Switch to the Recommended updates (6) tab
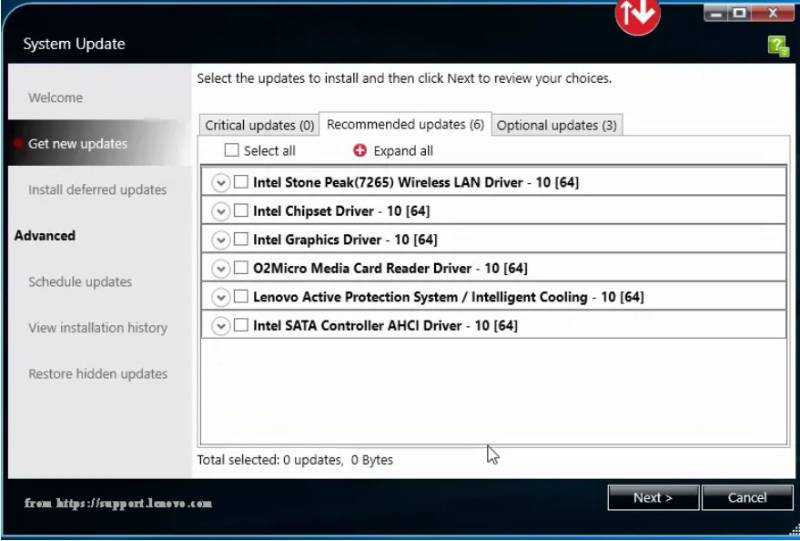800x541 pixels. tap(405, 124)
